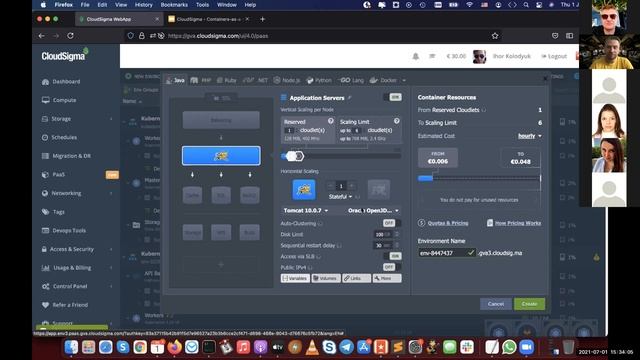Toggle Public IPv4 switch

(392, 267)
